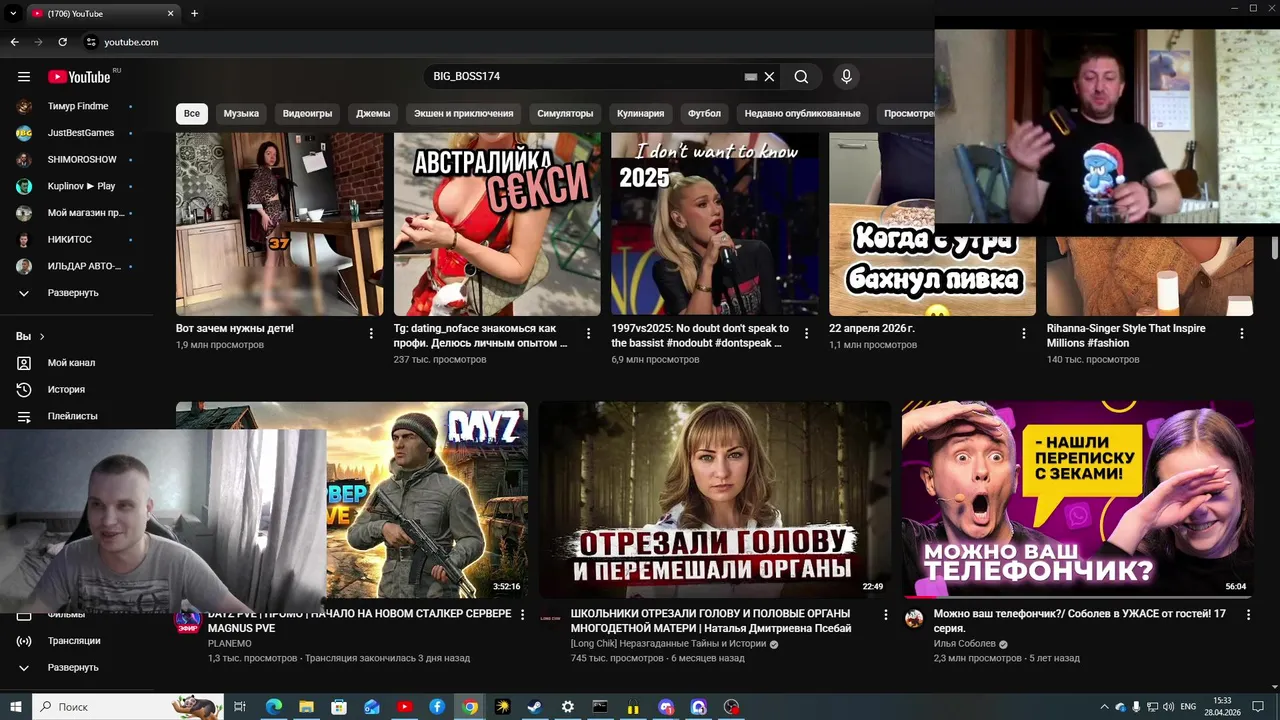Viewport: 1280px width, 720px height.
Task: Open Long Chik channel avatar under video
Action: [550, 619]
